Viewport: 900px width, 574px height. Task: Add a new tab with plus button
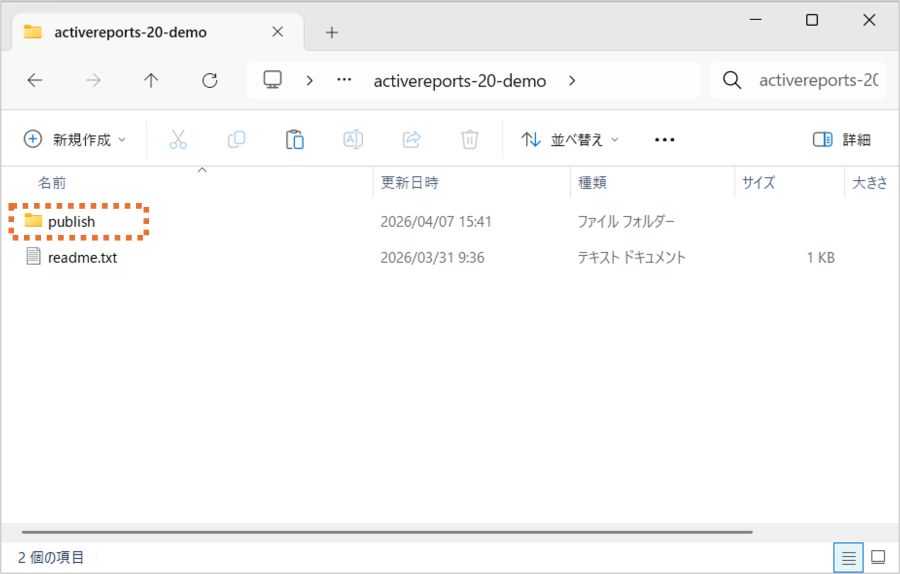pyautogui.click(x=332, y=32)
